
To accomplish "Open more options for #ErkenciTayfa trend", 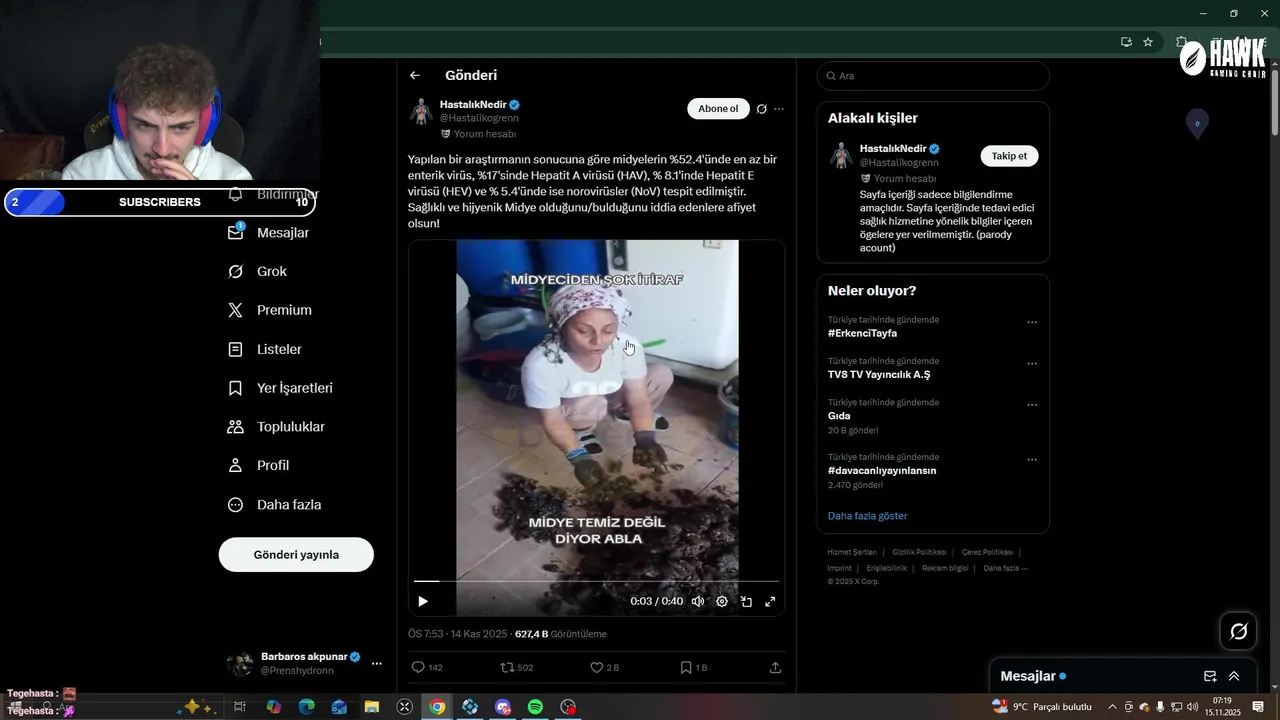I will (1032, 322).
